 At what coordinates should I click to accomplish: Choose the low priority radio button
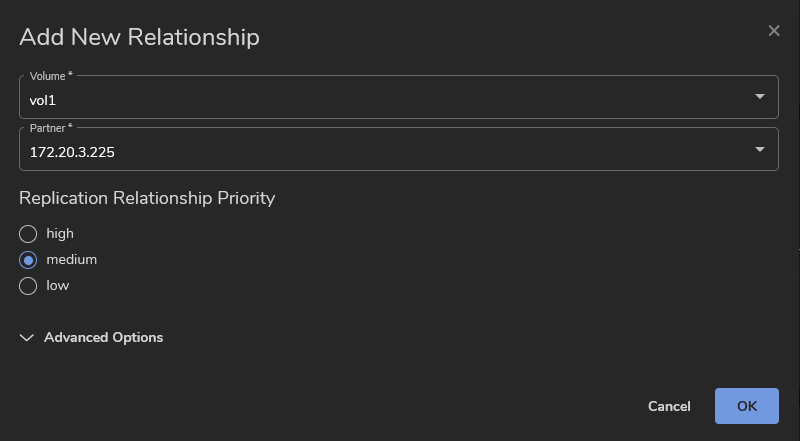[x=28, y=286]
